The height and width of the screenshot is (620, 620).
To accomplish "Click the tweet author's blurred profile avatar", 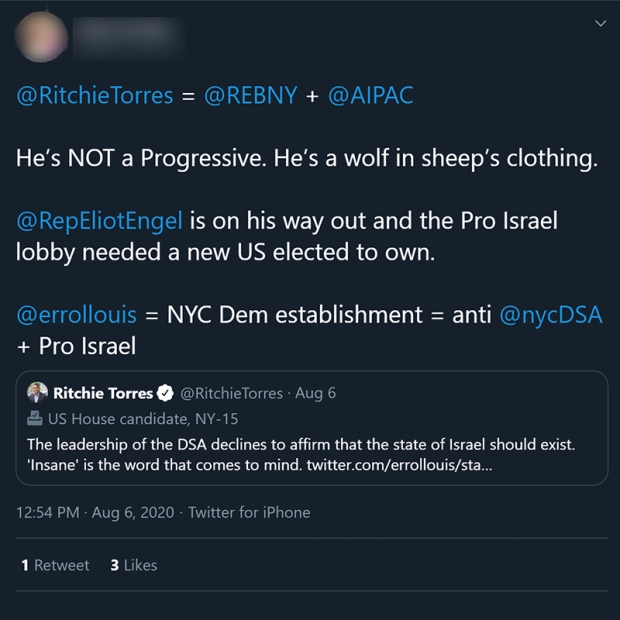I will [x=41, y=38].
